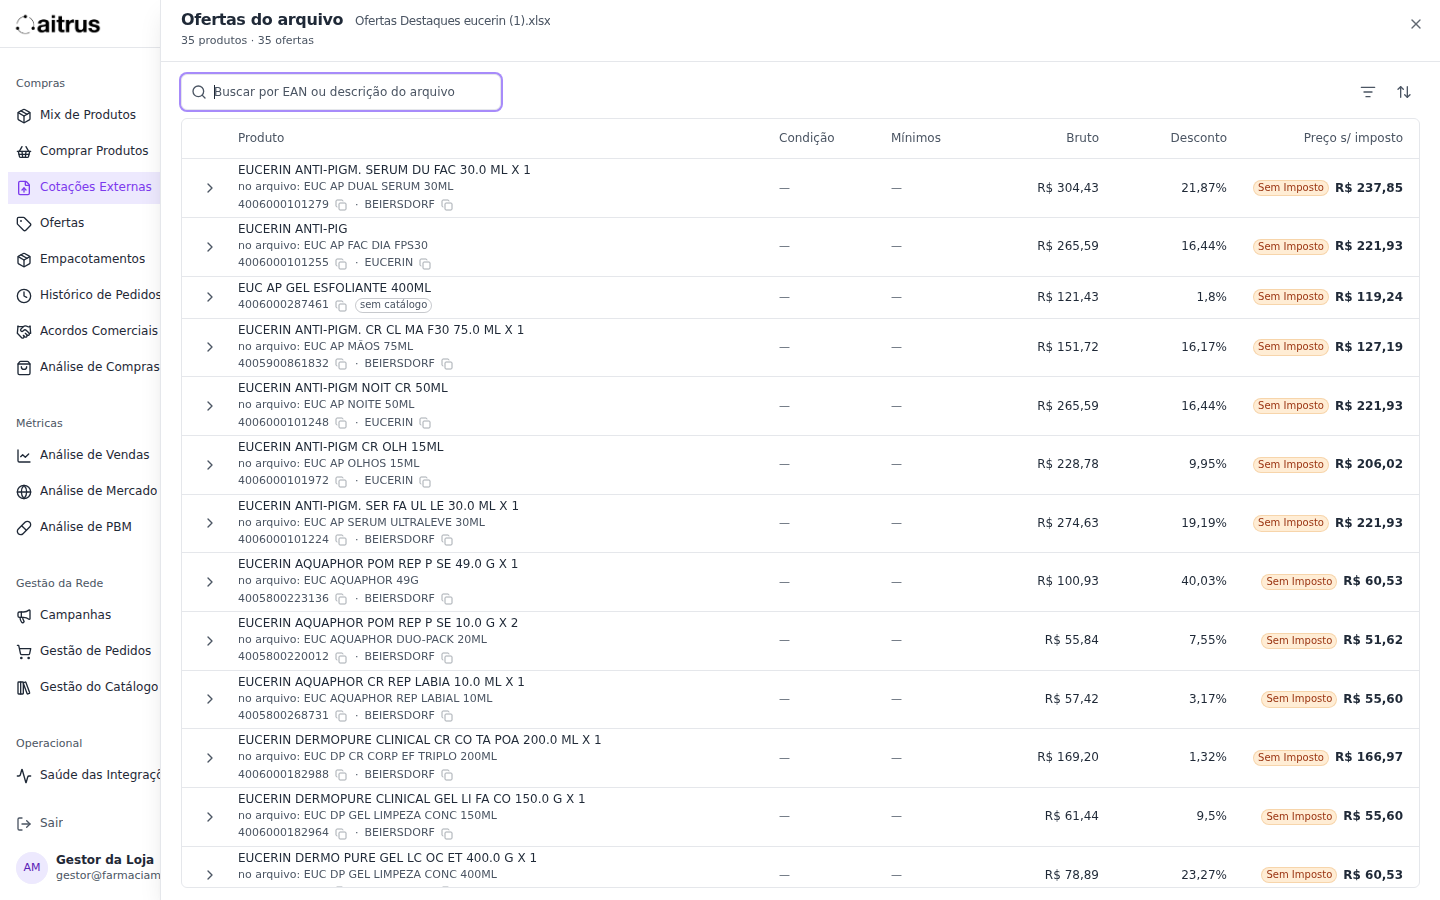The height and width of the screenshot is (900, 1440).
Task: Copy EAN 4006000101224
Action: tap(341, 540)
